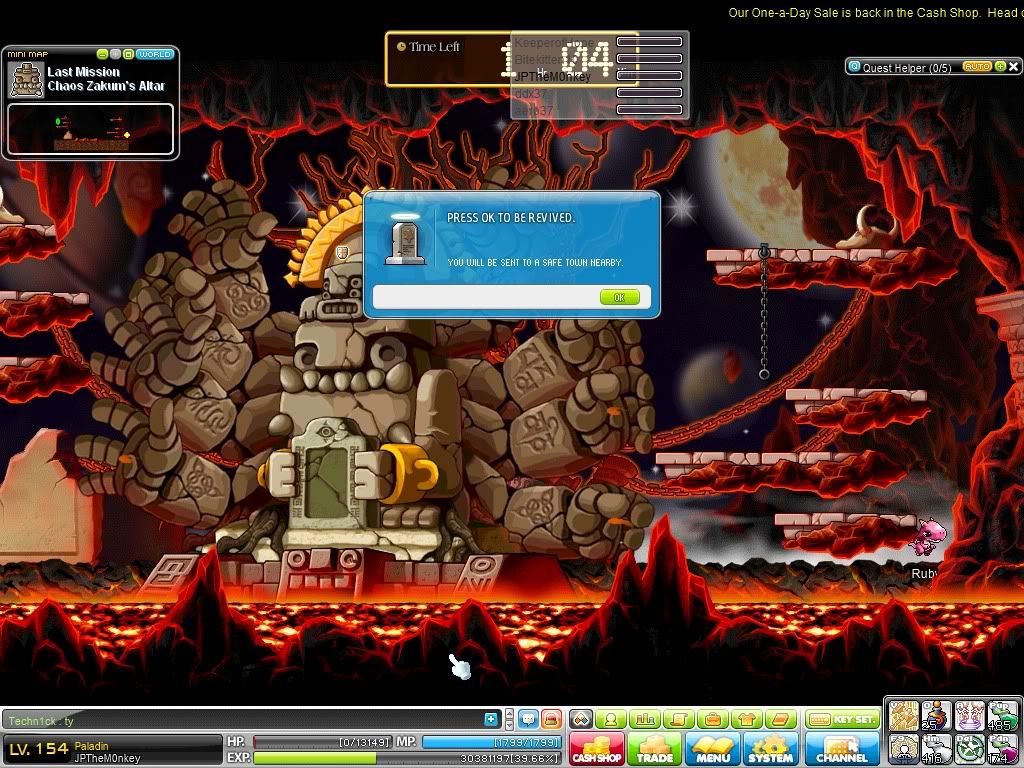Click the blue Q Quest Helper icon
1024x768 pixels.
coord(854,67)
